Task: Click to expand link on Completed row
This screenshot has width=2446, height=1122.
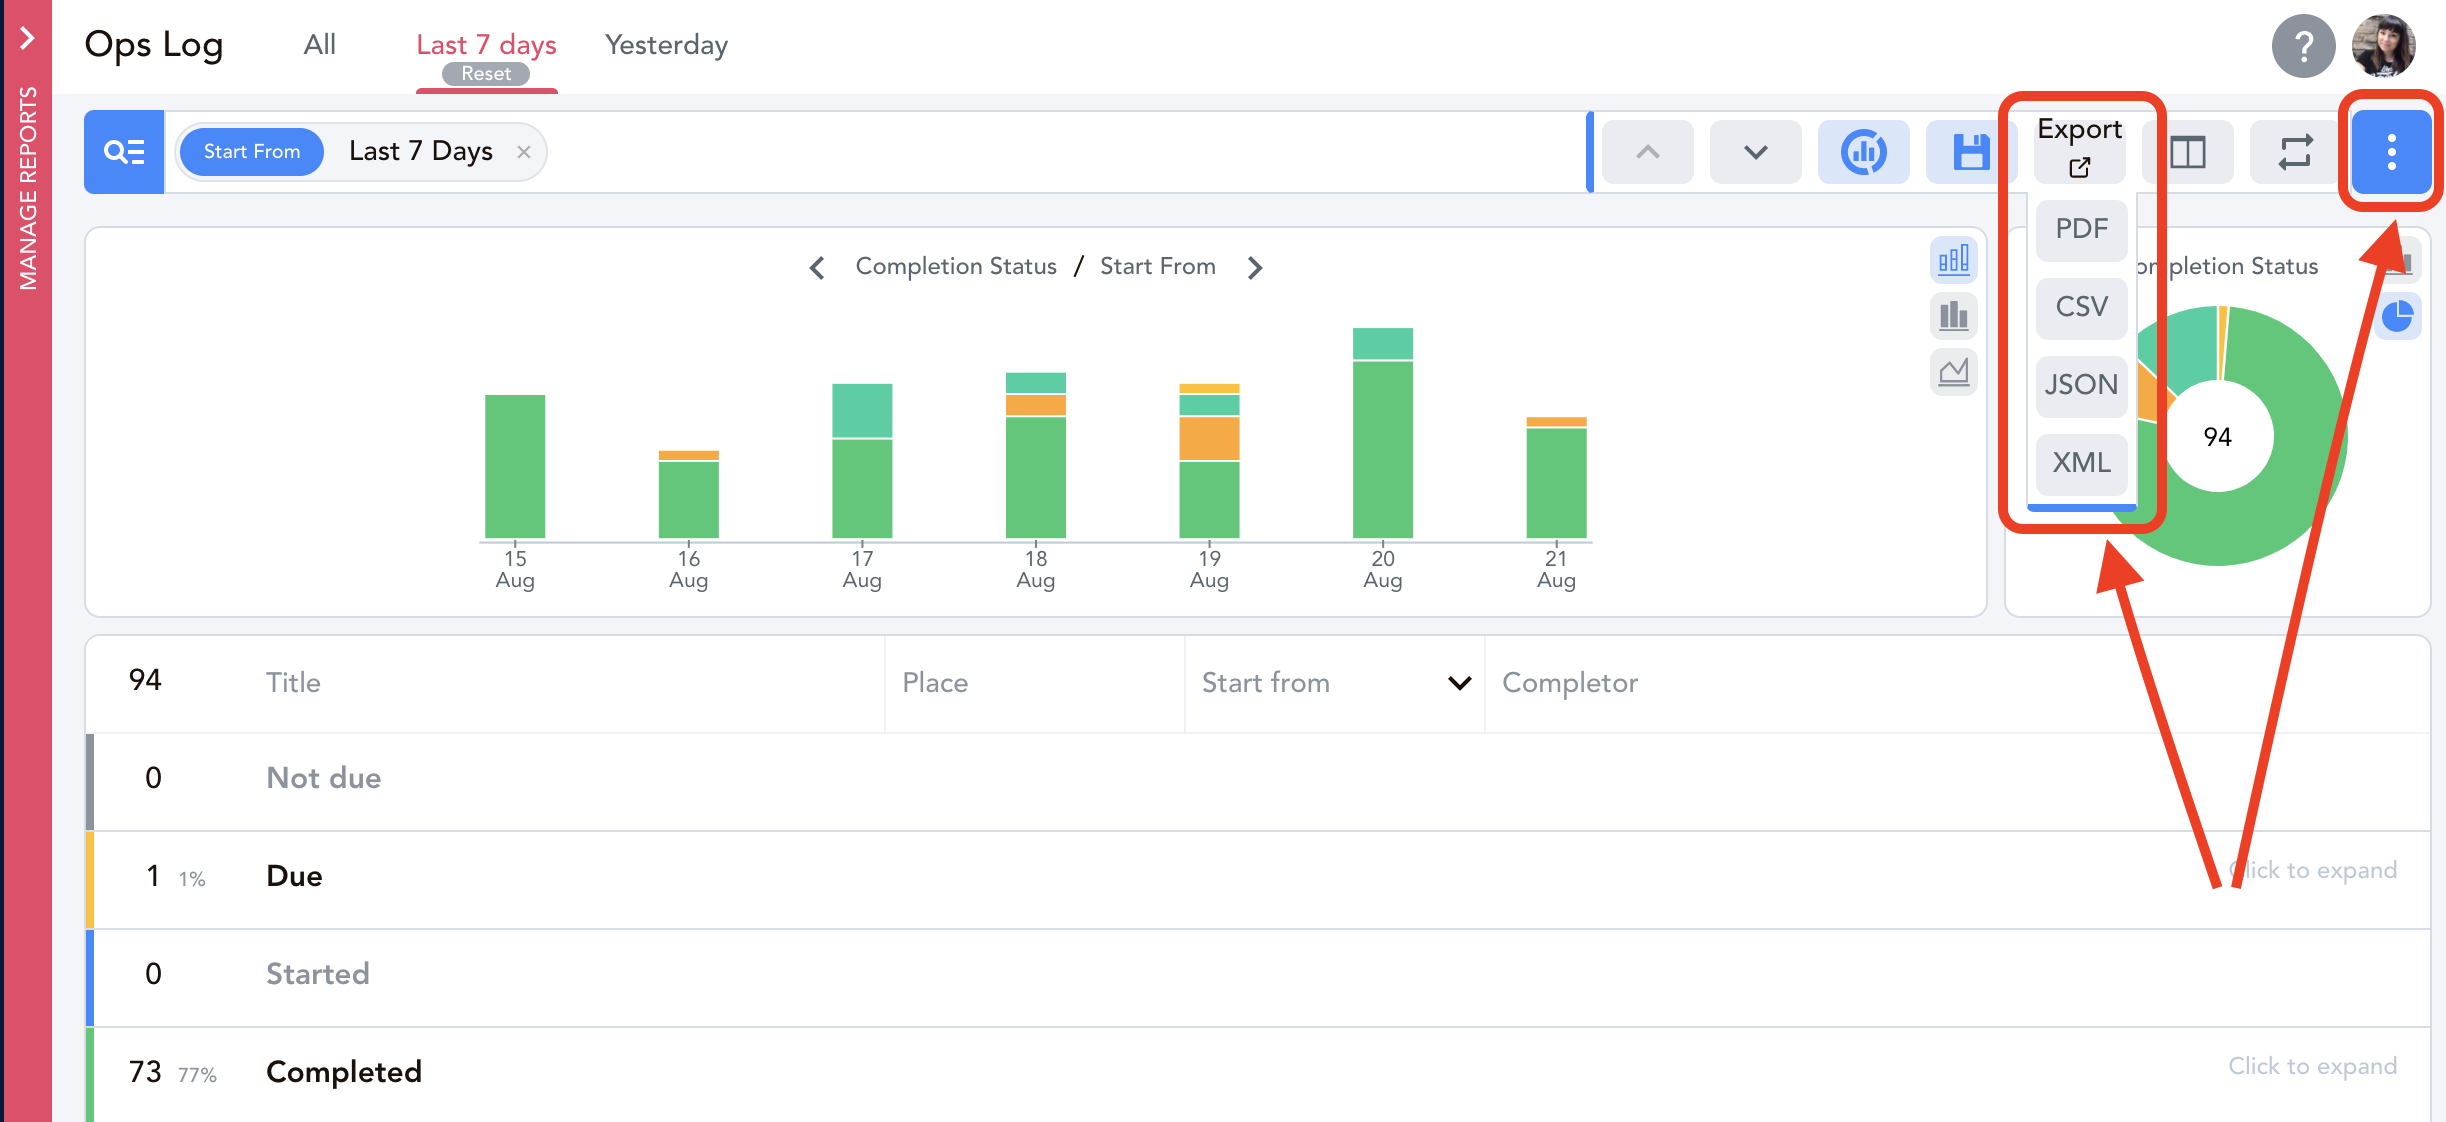Action: pos(2312,1066)
